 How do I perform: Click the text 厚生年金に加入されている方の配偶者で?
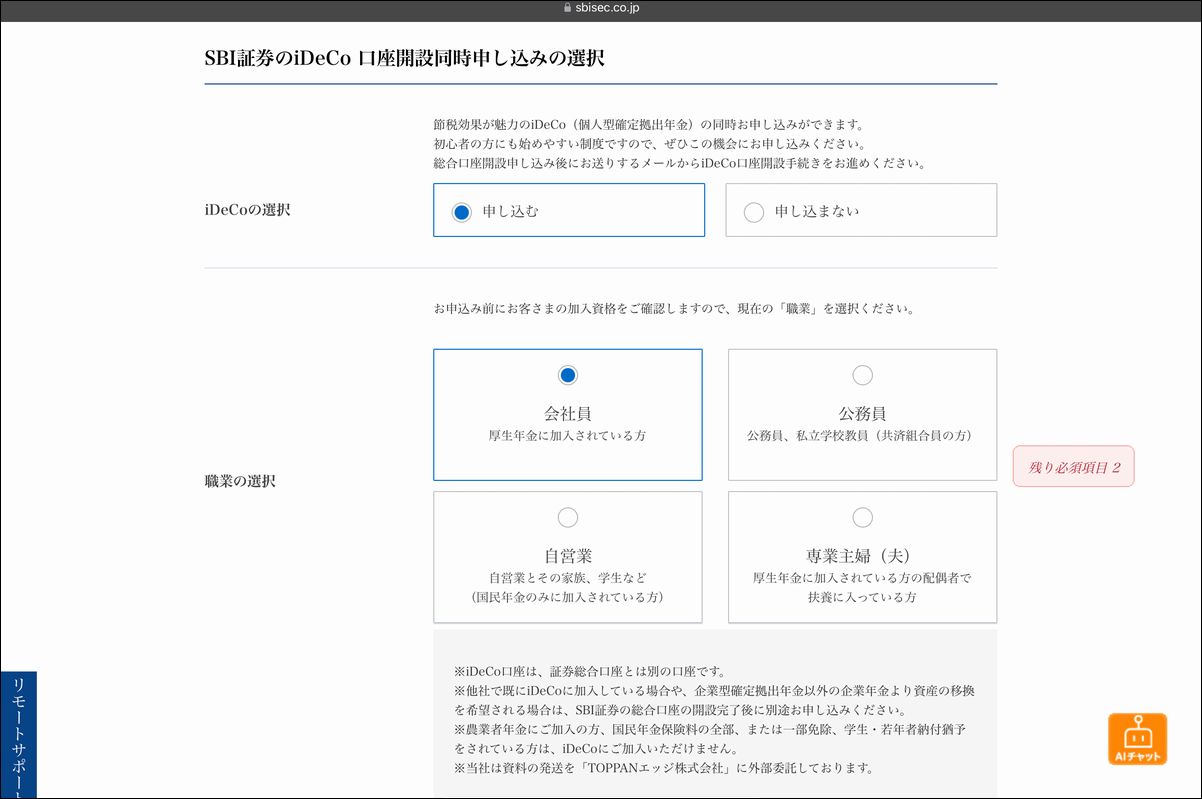coord(862,578)
